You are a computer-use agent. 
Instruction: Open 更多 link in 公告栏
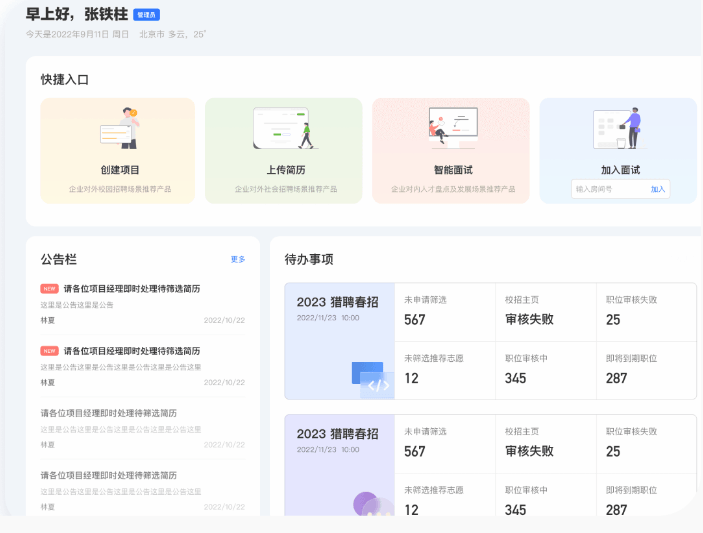point(238,259)
